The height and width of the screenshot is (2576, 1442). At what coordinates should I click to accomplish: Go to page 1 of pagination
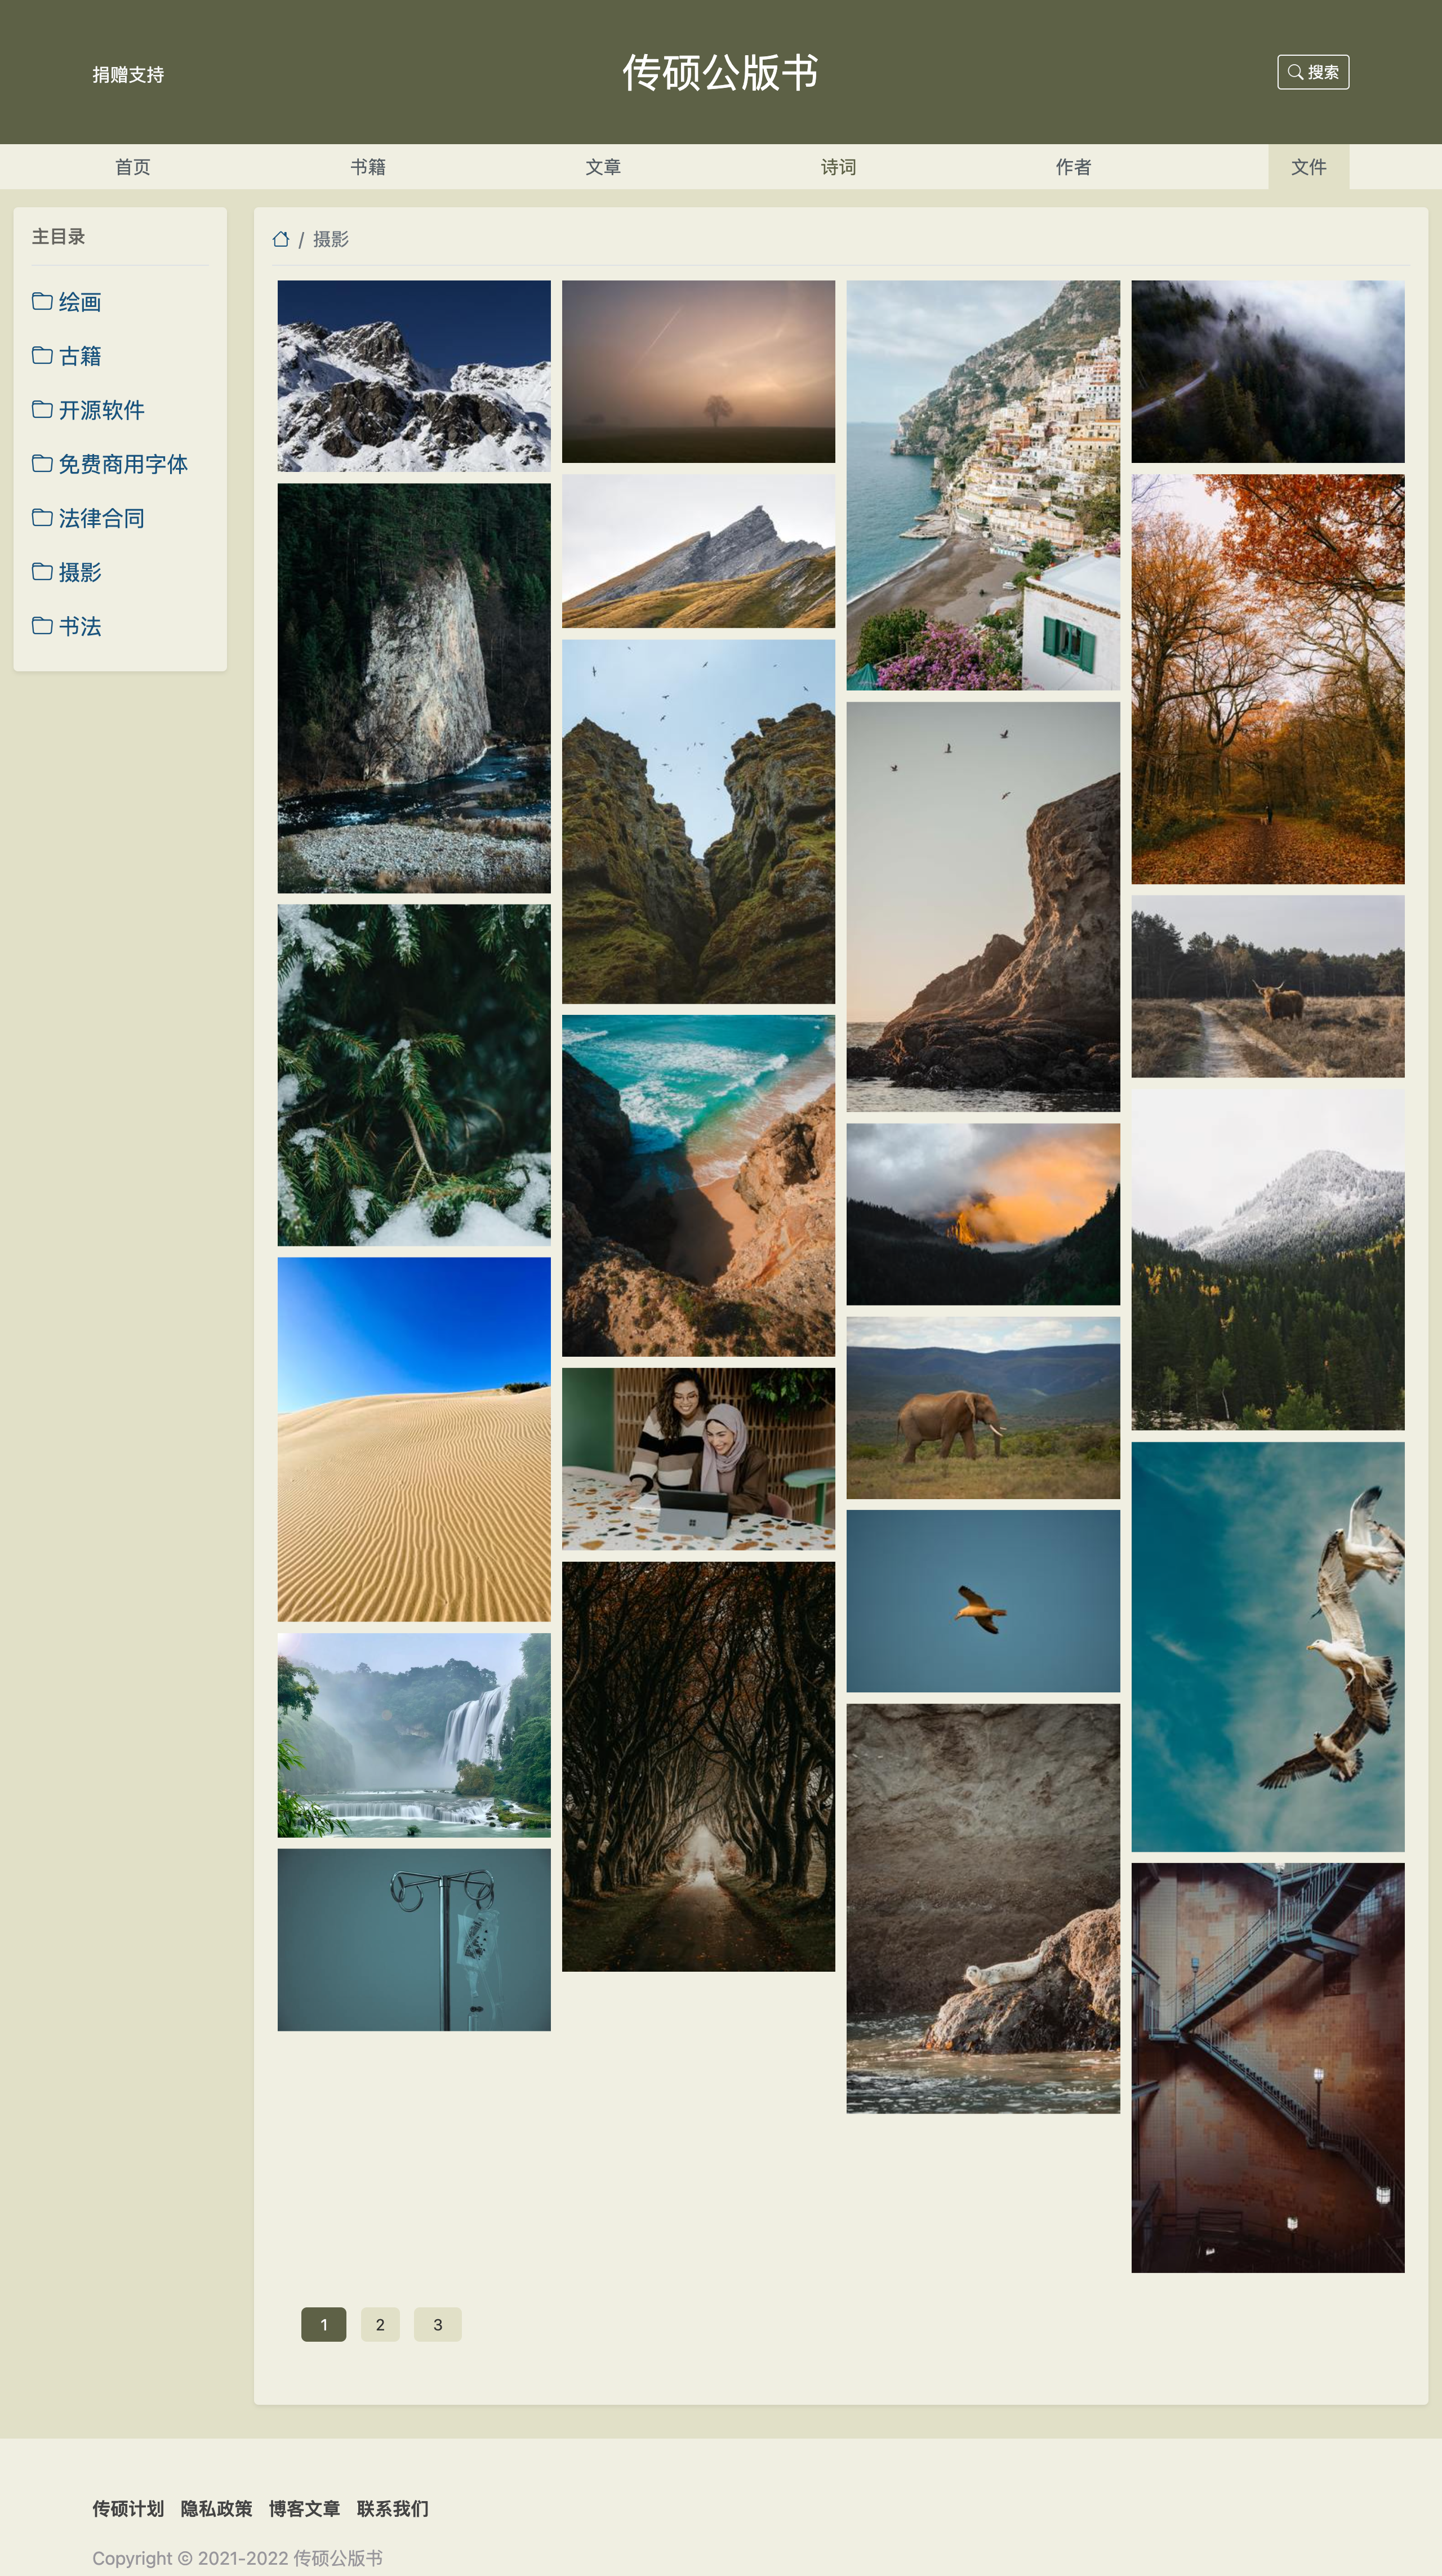[323, 2324]
